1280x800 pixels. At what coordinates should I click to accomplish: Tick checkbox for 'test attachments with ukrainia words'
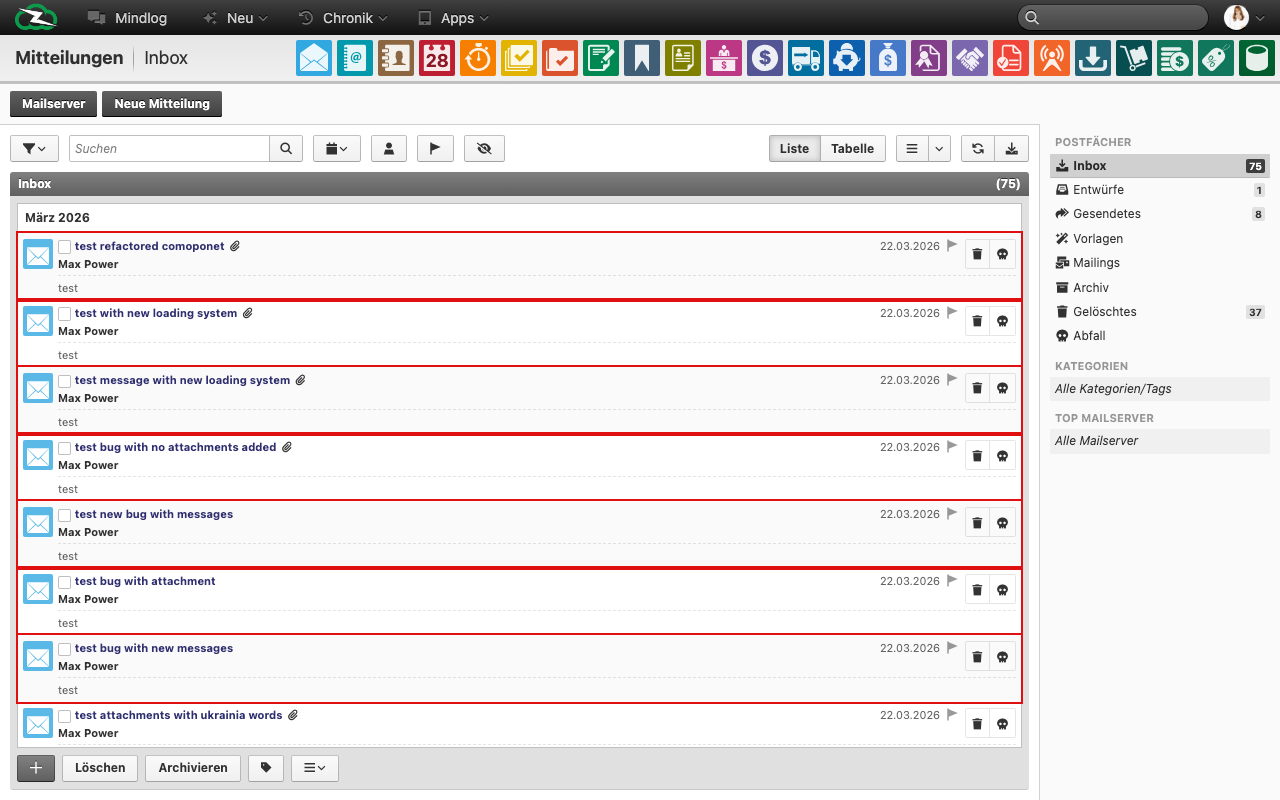coord(65,716)
